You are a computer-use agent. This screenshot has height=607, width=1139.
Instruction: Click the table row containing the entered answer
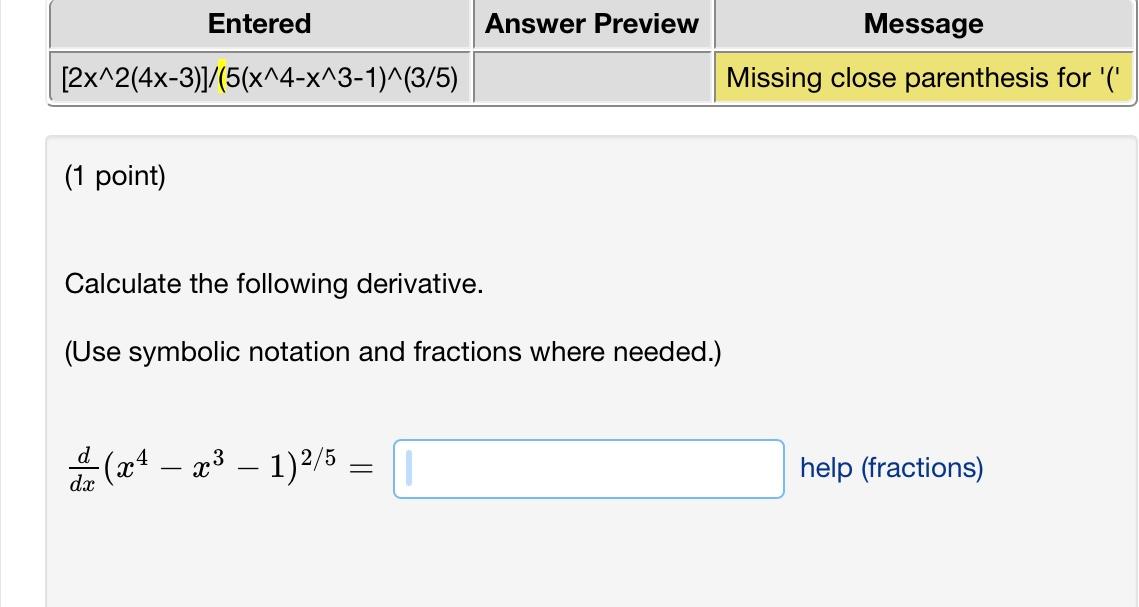pos(400,77)
